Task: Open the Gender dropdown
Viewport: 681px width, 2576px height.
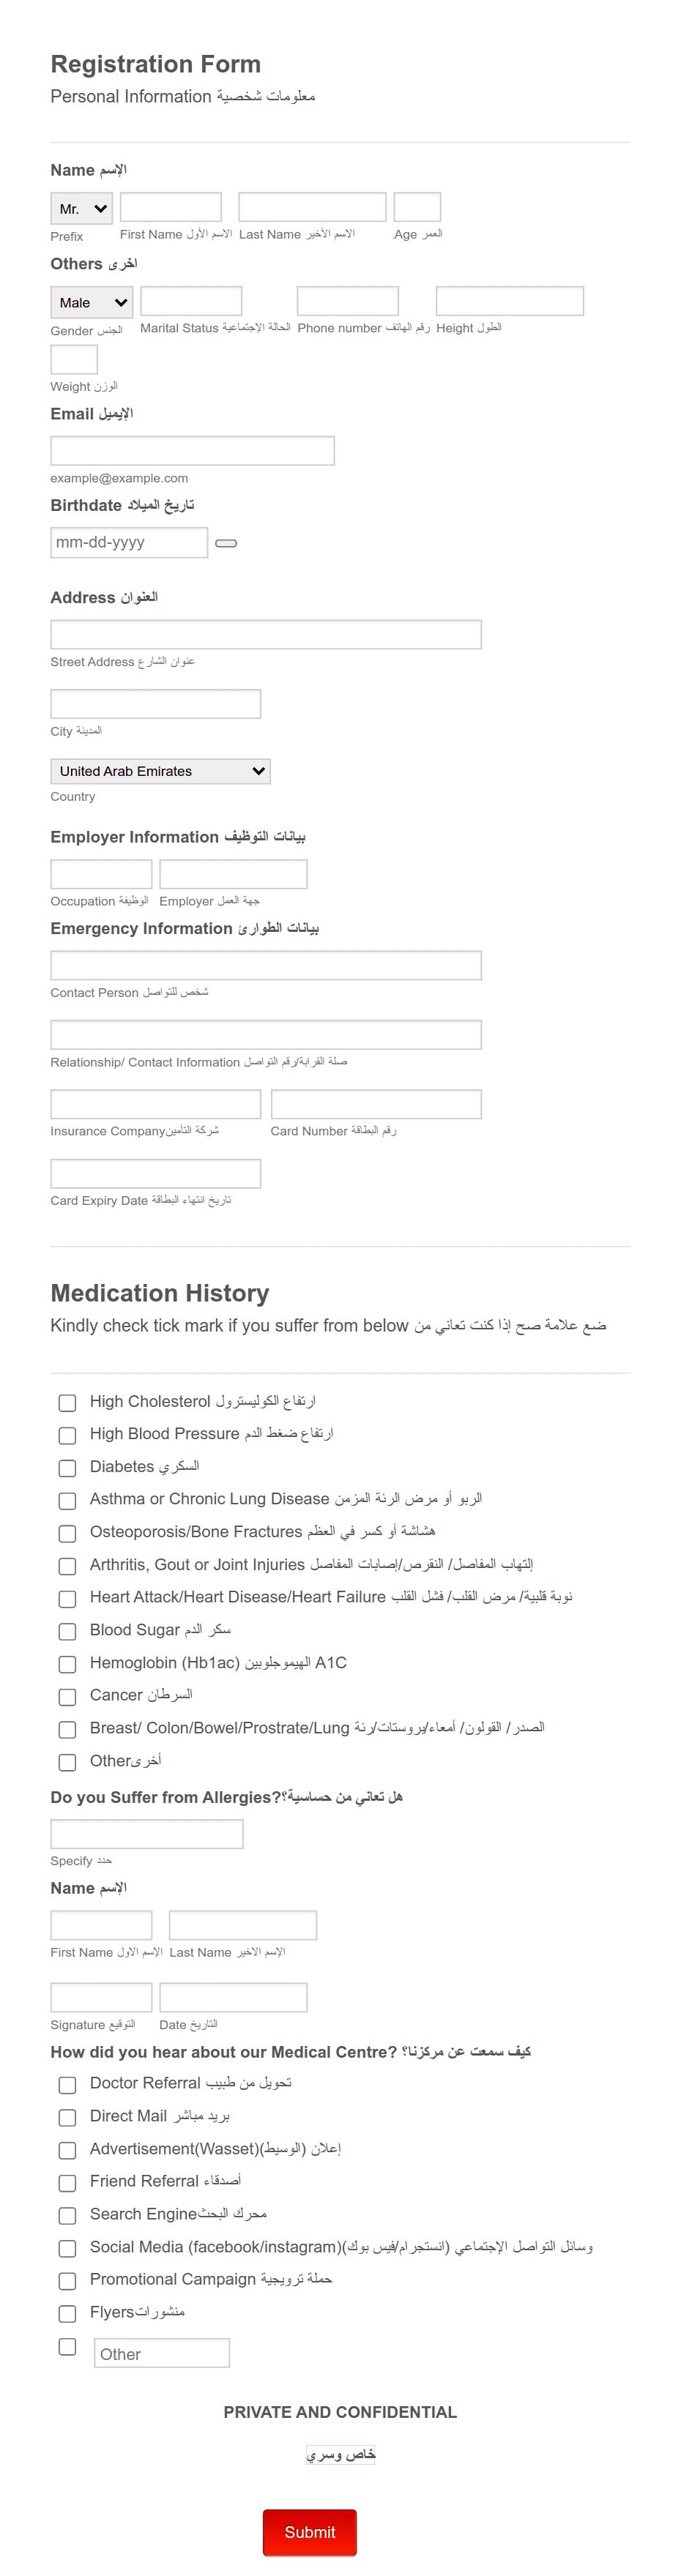Action: (x=91, y=302)
